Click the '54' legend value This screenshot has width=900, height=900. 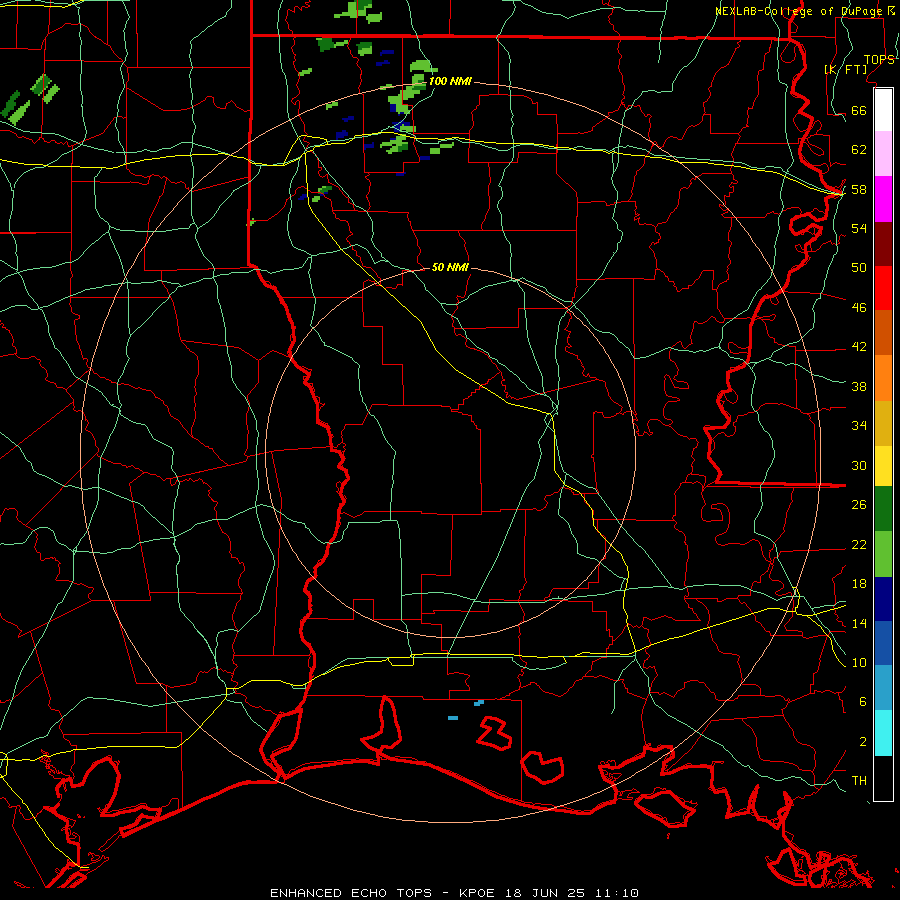click(859, 228)
